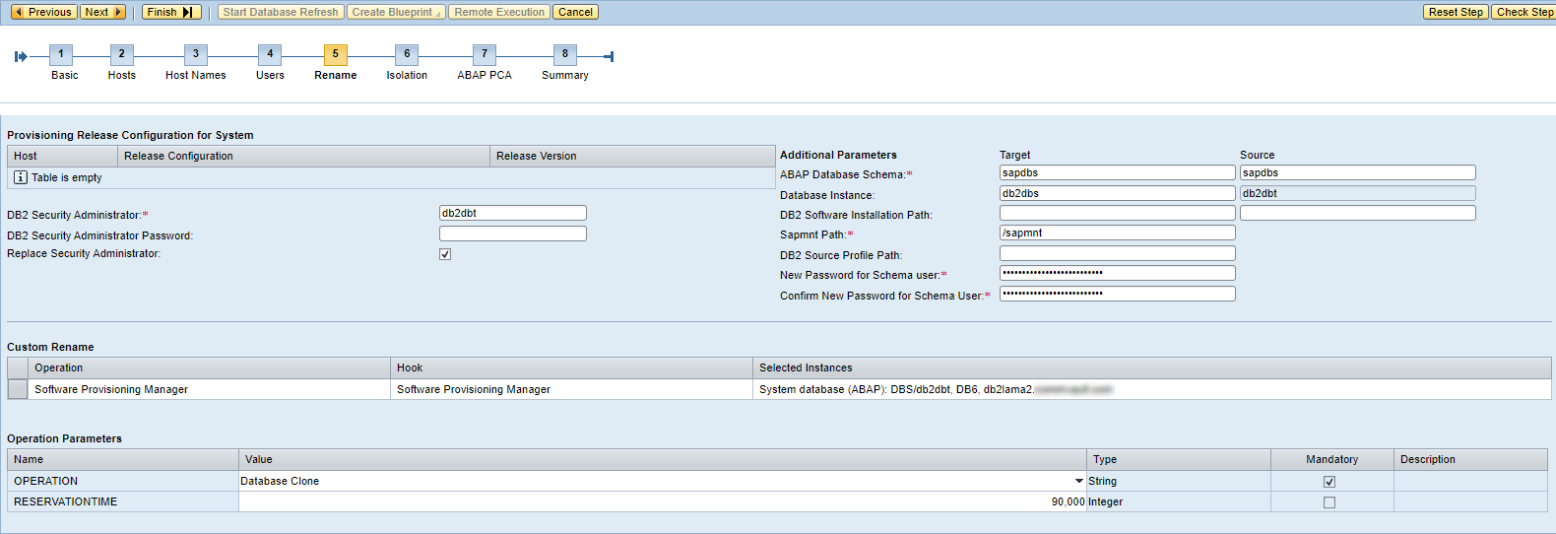The height and width of the screenshot is (534, 1556).
Task: Click Check Step button
Action: tap(1523, 12)
